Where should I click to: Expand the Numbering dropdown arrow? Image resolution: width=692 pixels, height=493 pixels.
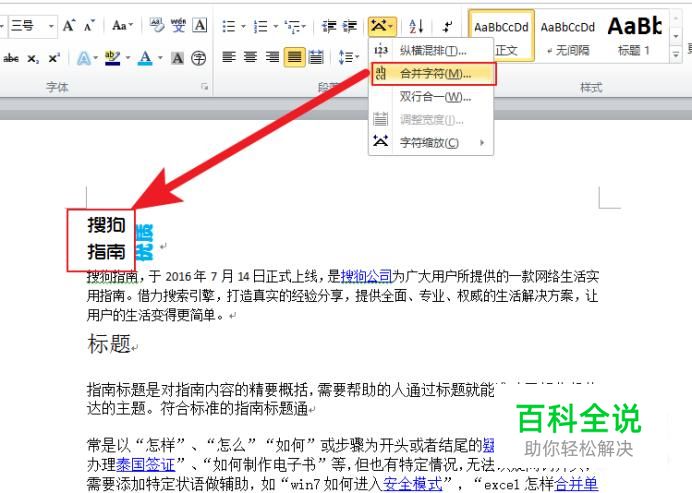point(275,26)
